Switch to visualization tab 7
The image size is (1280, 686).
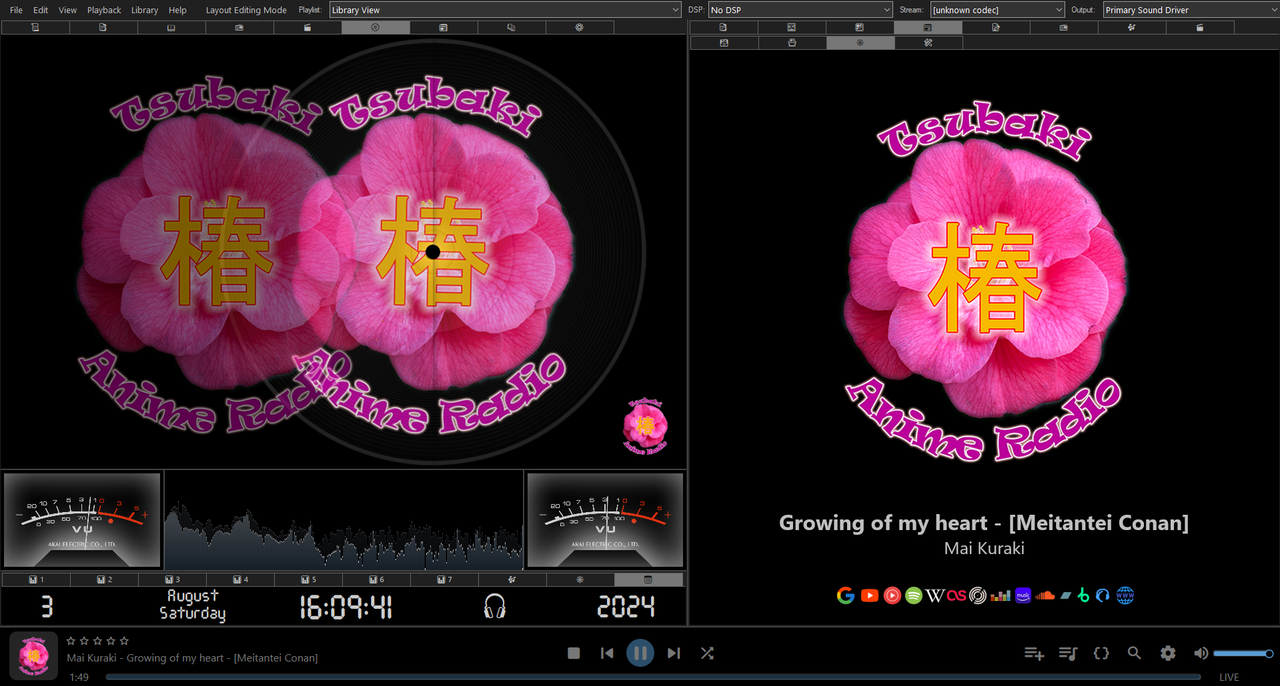(444, 580)
